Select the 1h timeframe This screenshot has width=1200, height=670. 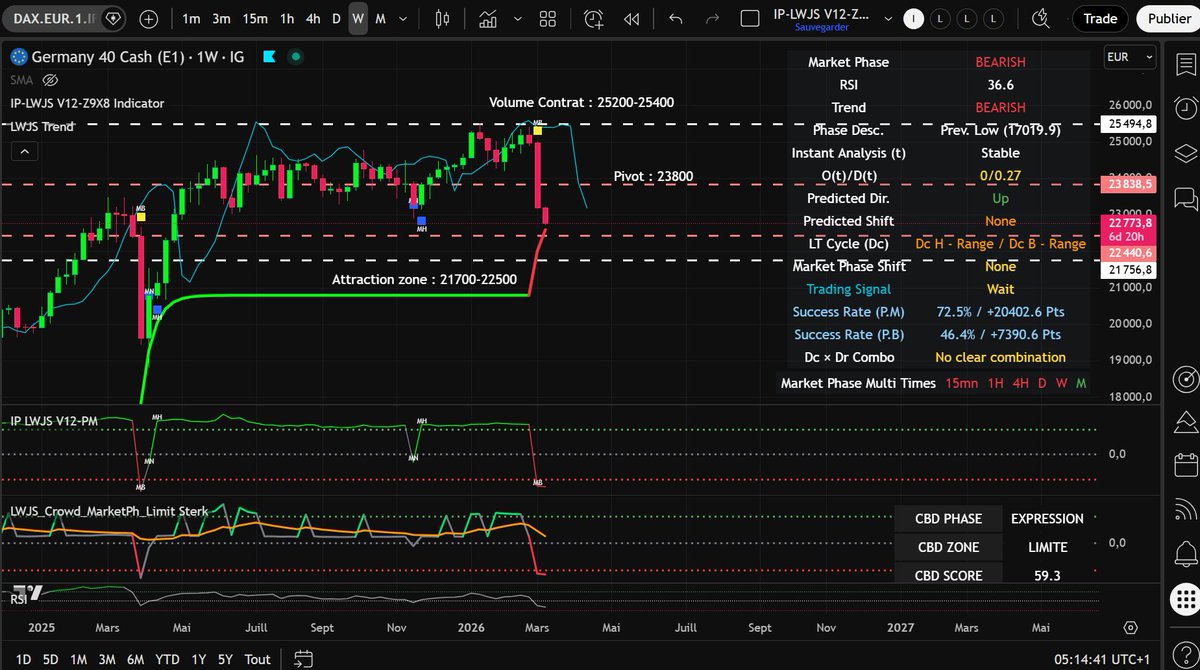point(287,18)
